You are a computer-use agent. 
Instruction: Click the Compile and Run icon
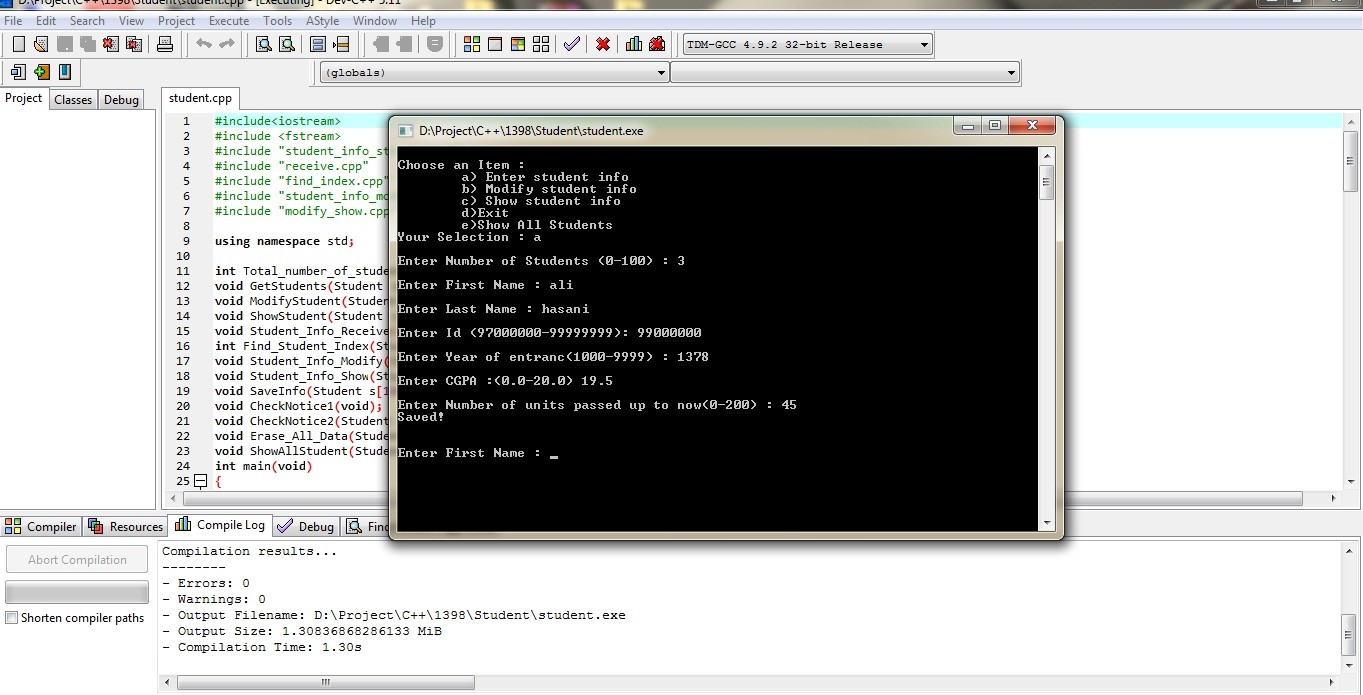pyautogui.click(x=518, y=44)
